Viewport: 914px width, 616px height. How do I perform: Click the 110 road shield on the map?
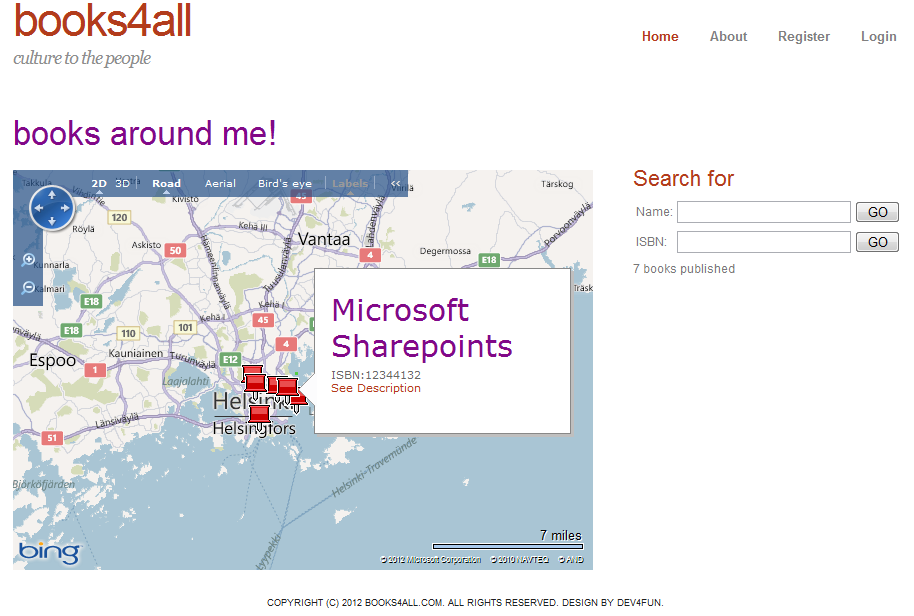tap(128, 333)
